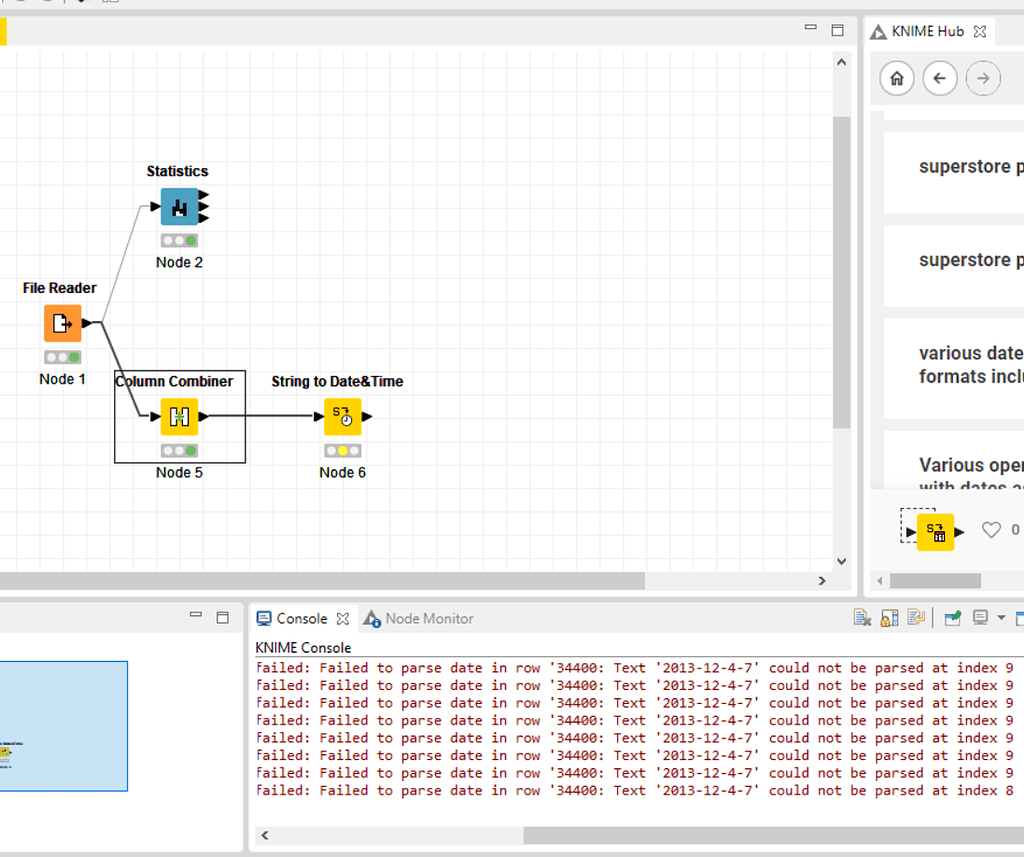This screenshot has width=1024, height=857.
Task: Click the console error line ending 'index 8'
Action: point(634,790)
